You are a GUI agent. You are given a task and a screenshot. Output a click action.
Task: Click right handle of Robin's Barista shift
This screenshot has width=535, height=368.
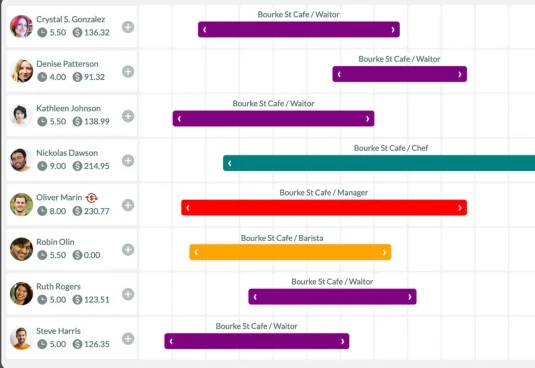(385, 252)
